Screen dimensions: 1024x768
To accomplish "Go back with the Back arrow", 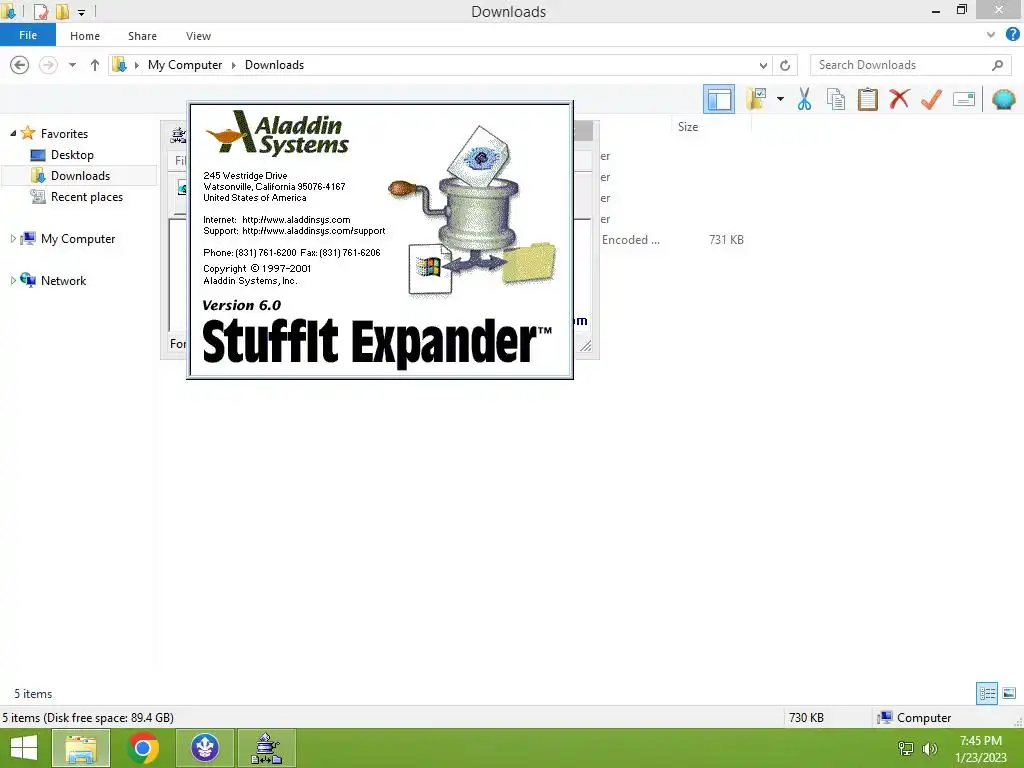I will (x=20, y=65).
